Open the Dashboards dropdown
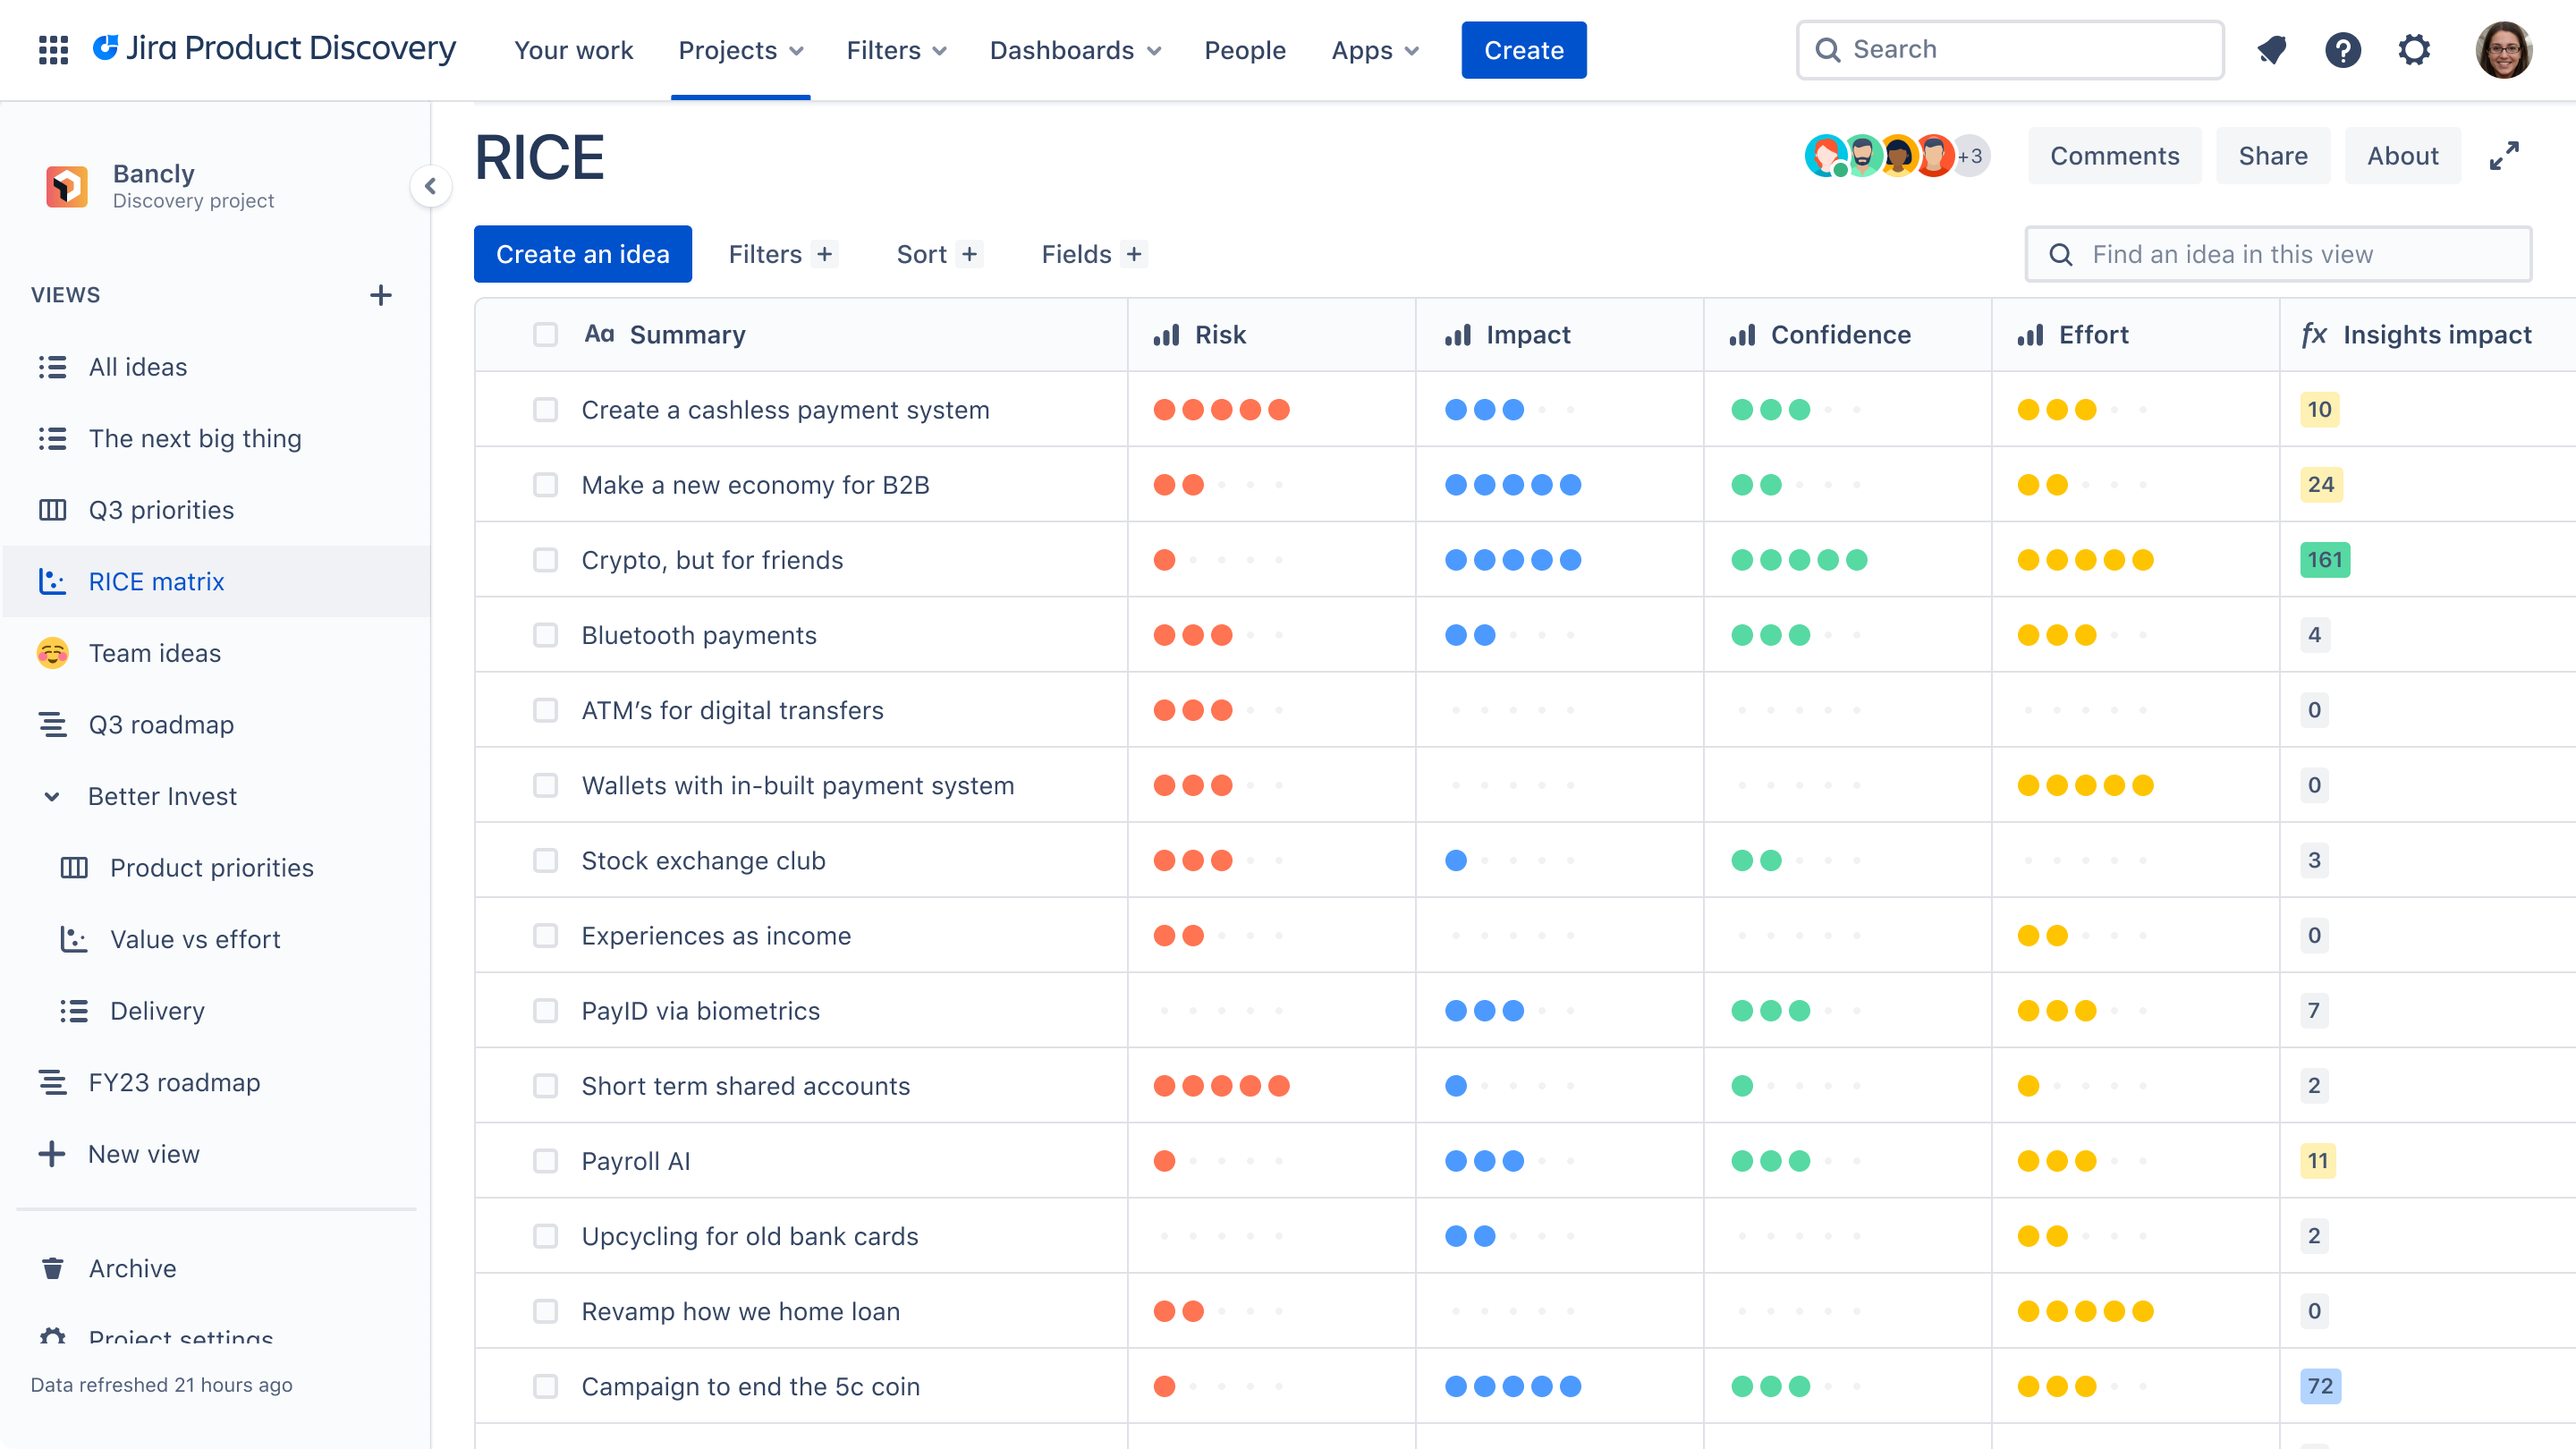Viewport: 2576px width, 1449px height. tap(1075, 50)
